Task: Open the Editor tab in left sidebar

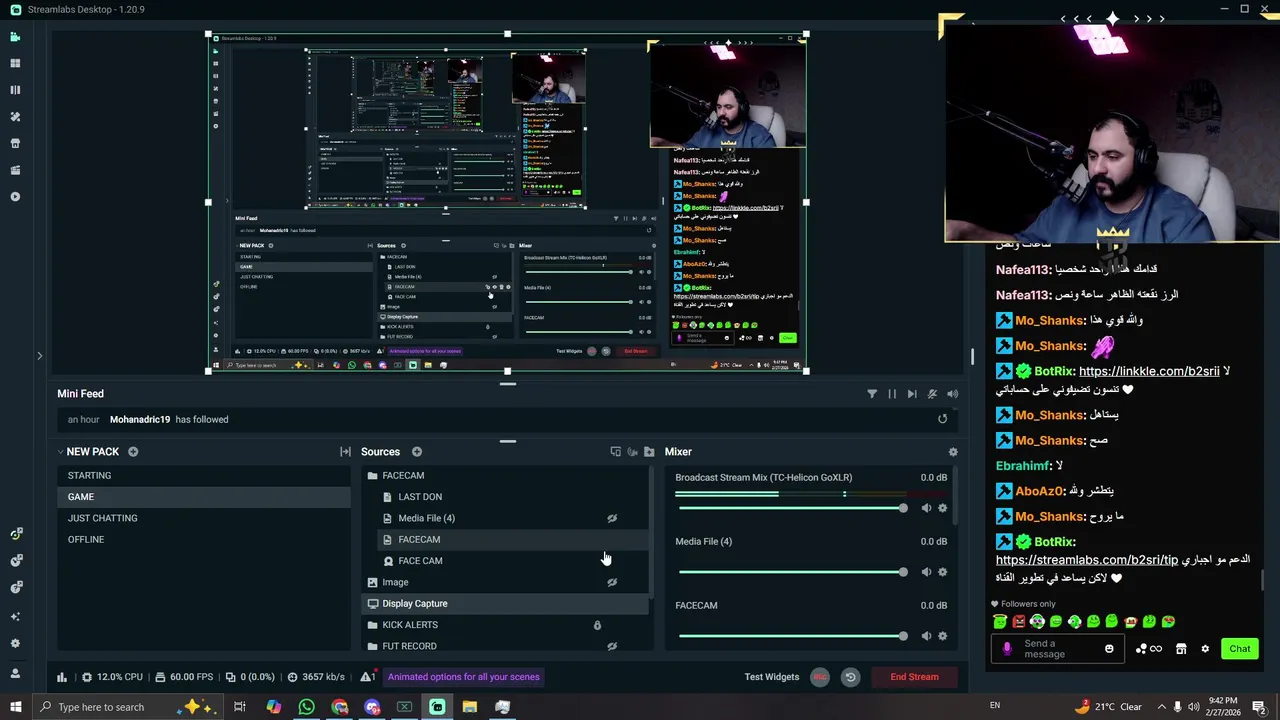Action: tap(15, 37)
